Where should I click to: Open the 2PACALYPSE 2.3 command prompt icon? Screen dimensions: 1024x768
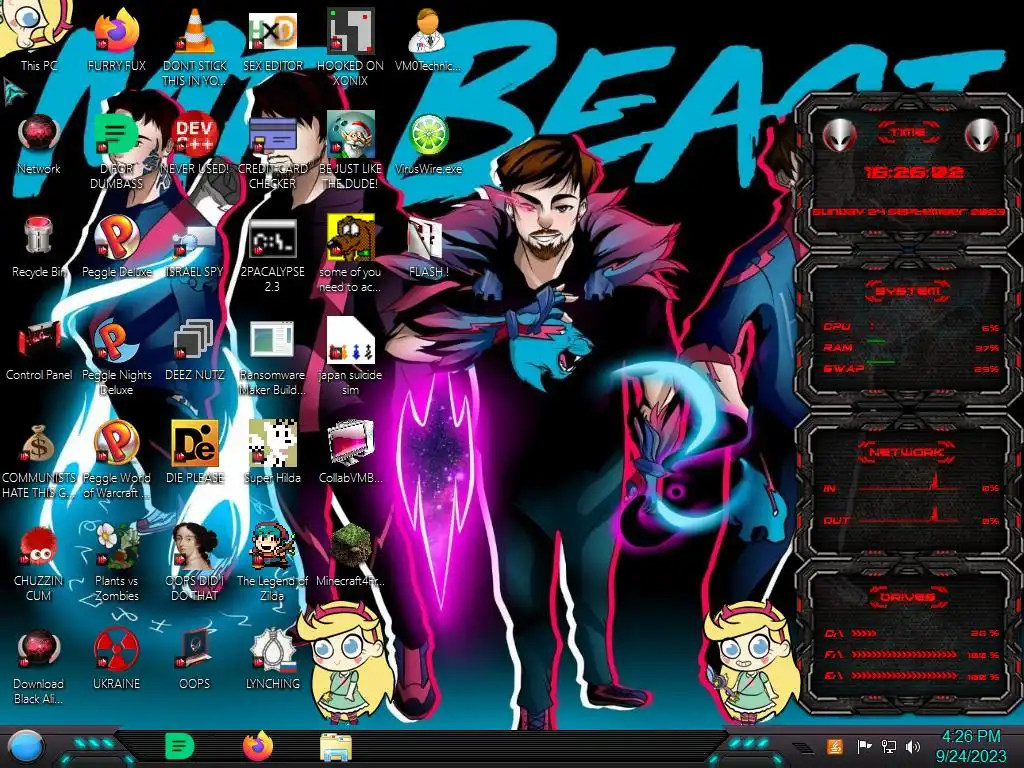[x=272, y=237]
